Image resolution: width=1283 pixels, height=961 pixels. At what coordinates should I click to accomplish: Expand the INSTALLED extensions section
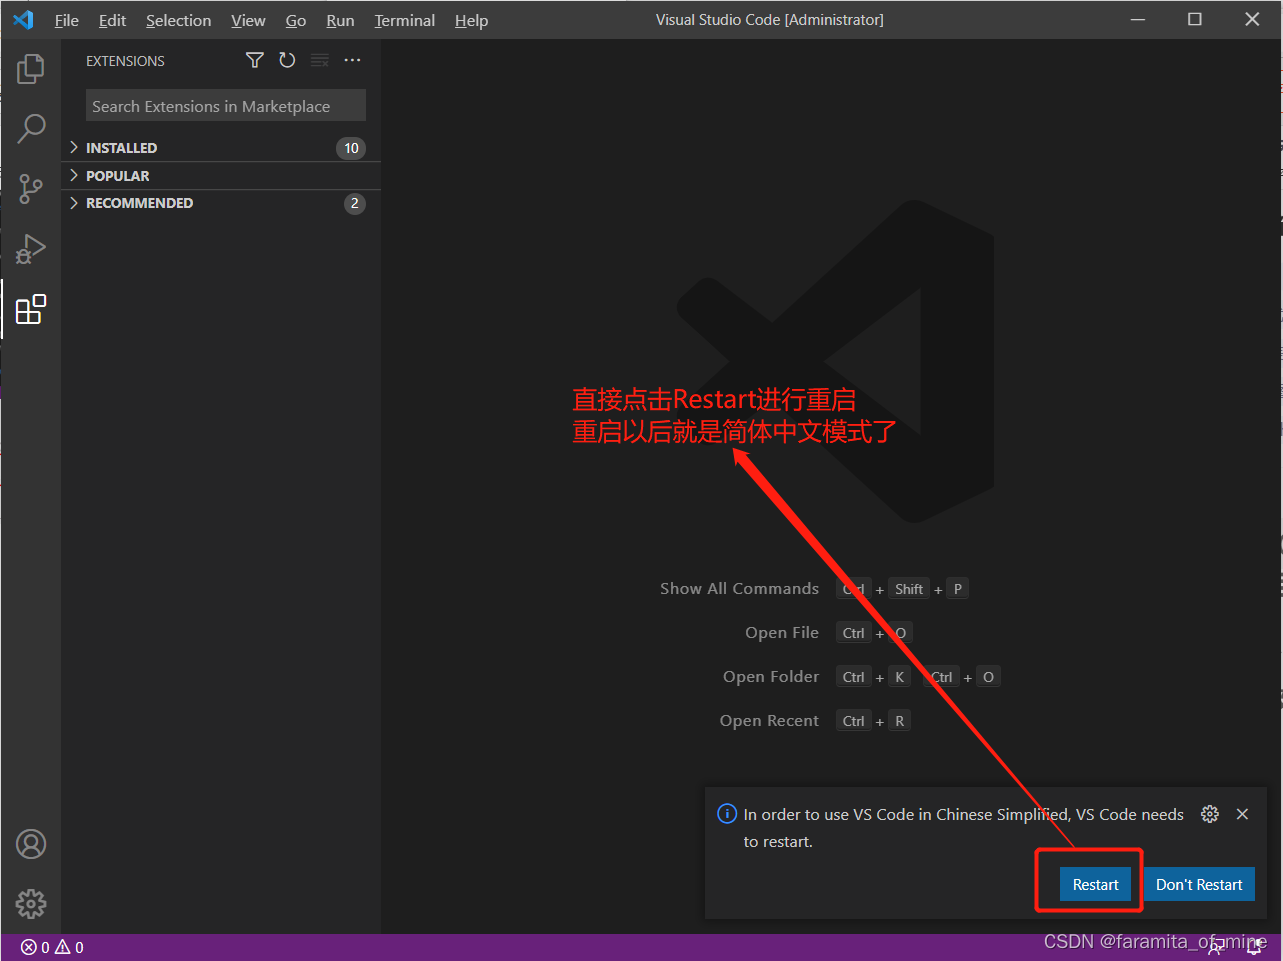click(221, 148)
